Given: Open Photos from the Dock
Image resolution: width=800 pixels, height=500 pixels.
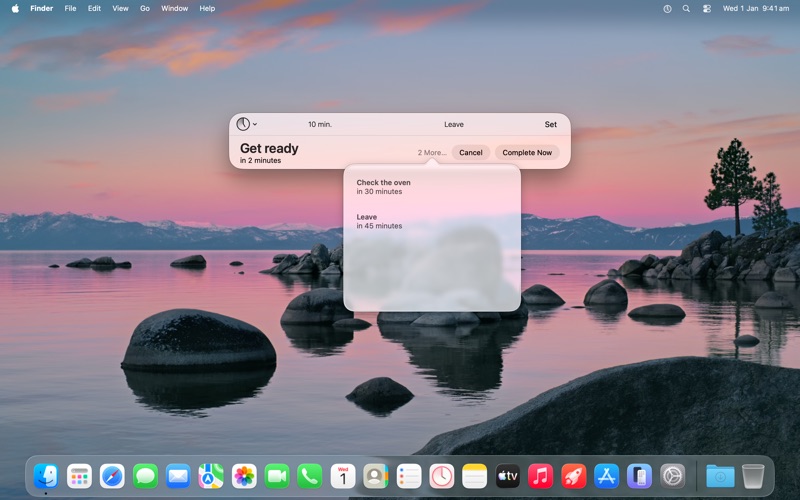Looking at the screenshot, I should [x=244, y=476].
